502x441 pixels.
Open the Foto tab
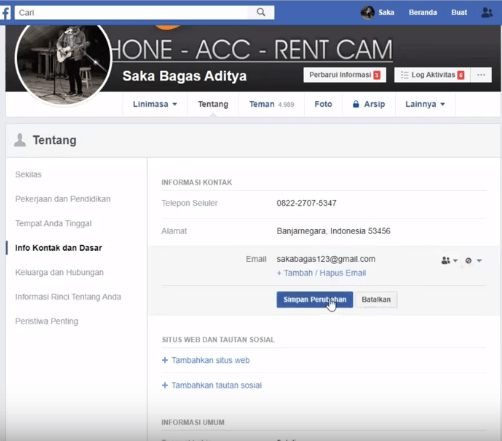click(x=323, y=104)
